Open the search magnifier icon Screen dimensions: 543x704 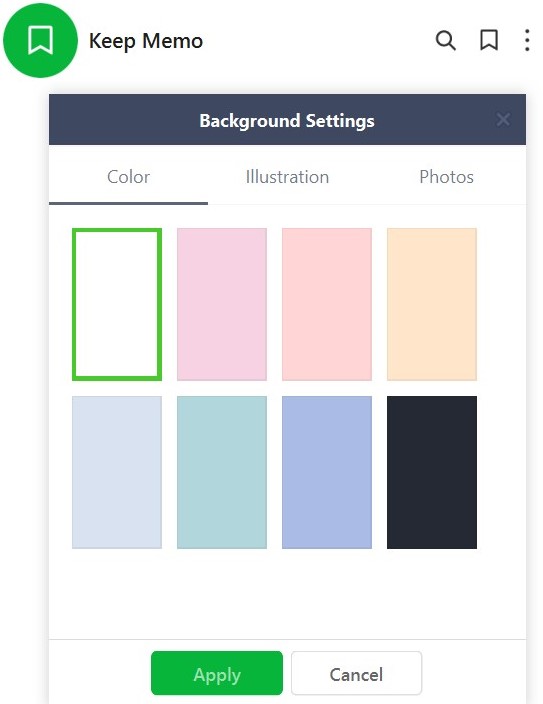pyautogui.click(x=445, y=40)
